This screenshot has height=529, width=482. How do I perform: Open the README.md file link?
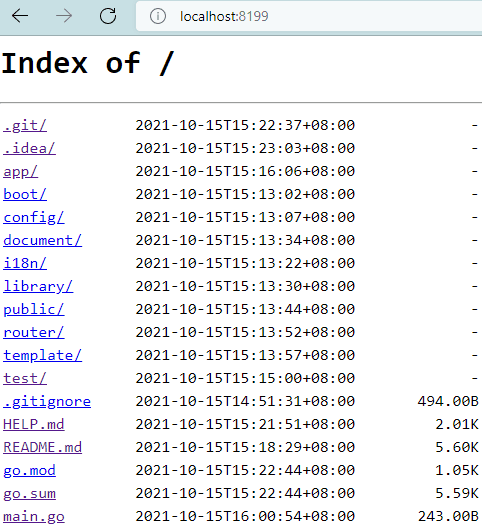coord(42,448)
